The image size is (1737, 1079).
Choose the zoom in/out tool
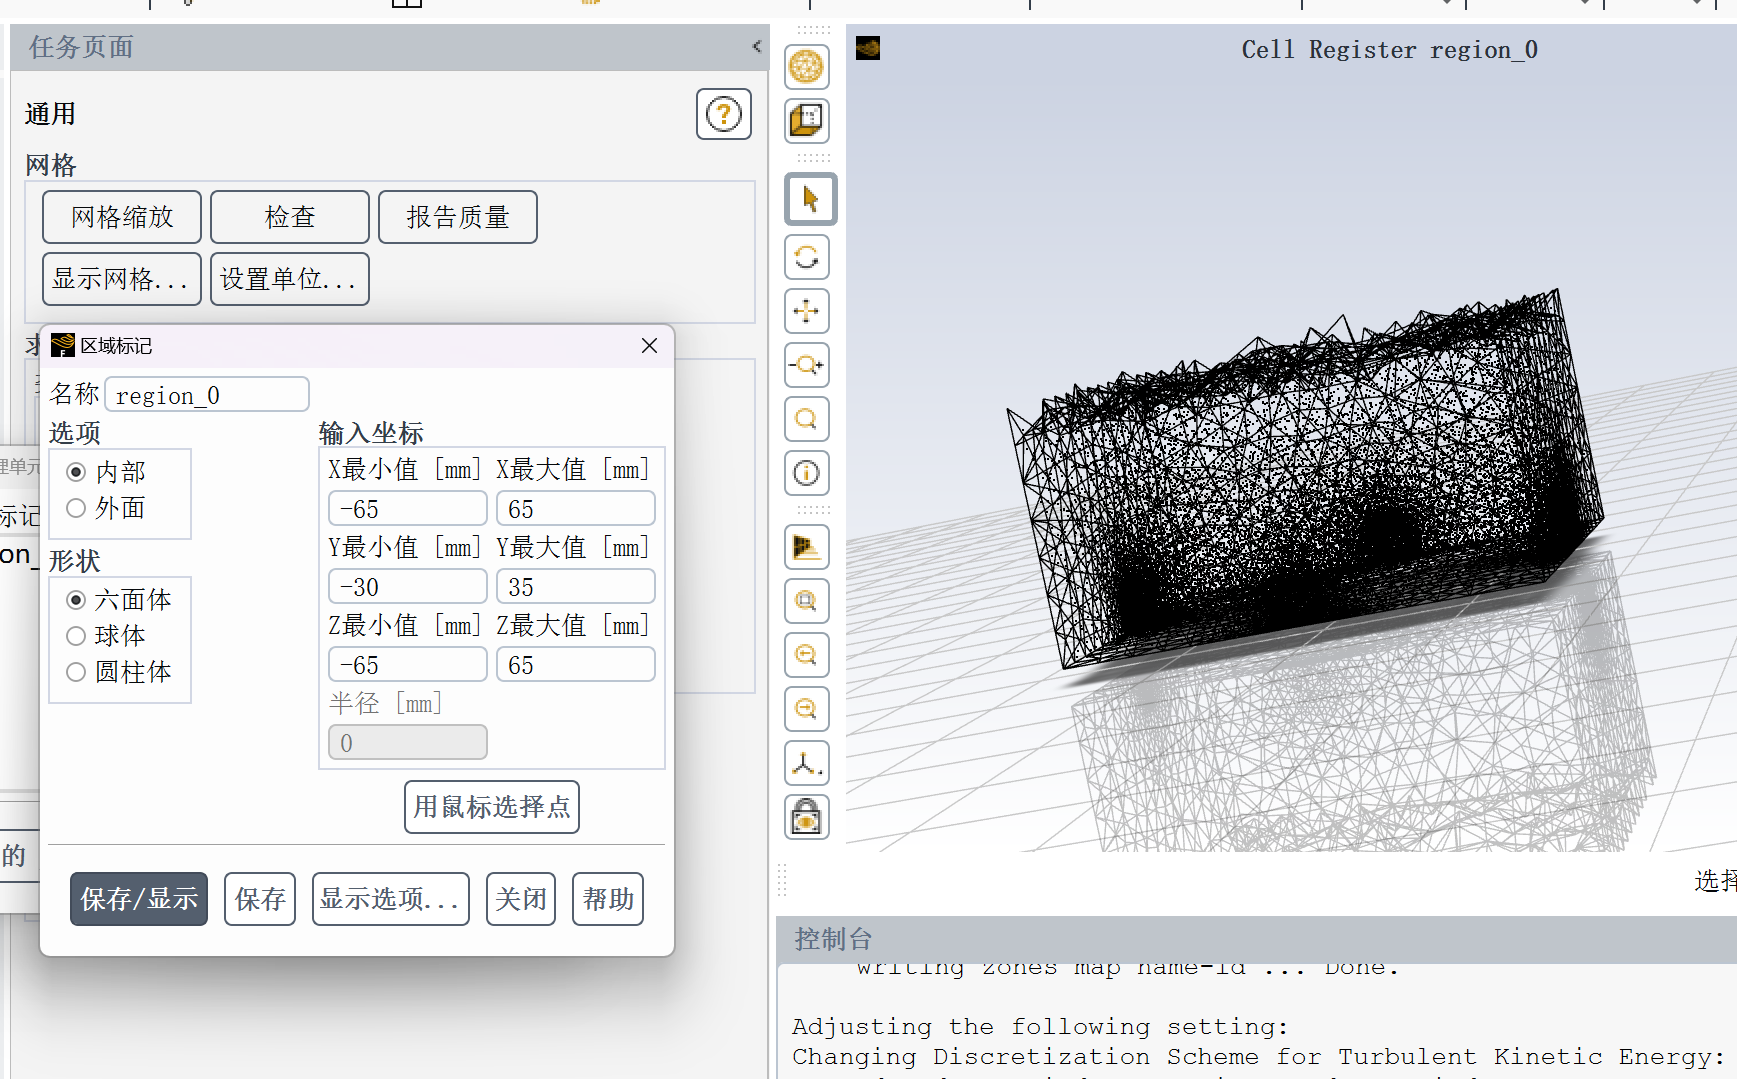pyautogui.click(x=806, y=365)
